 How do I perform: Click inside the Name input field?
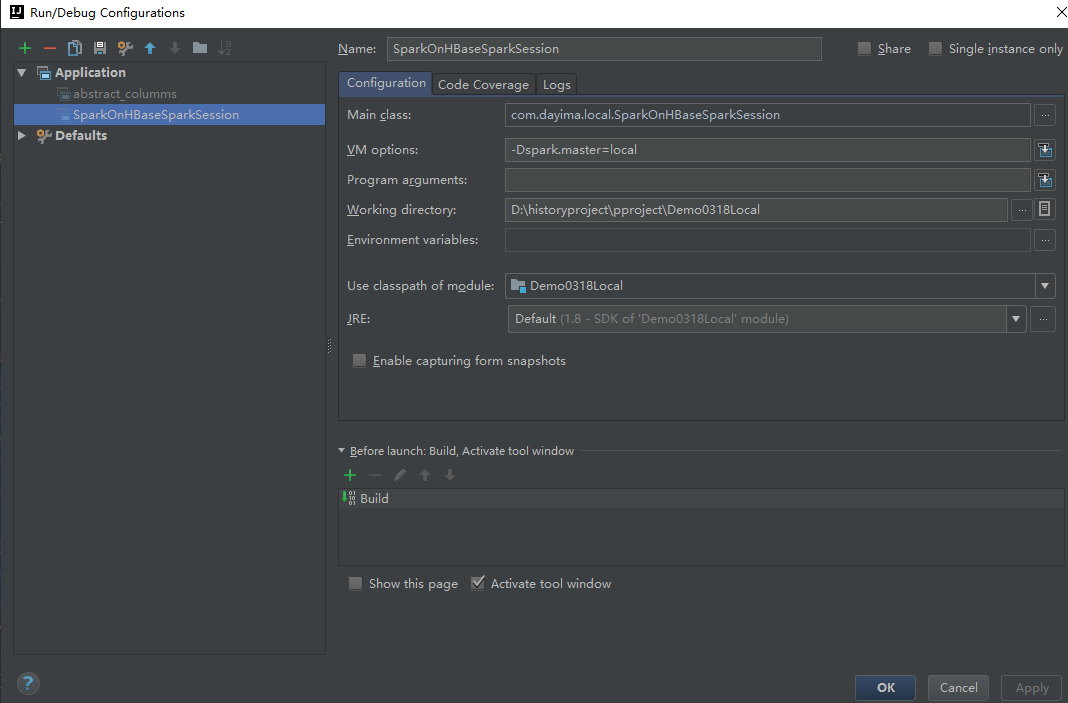(x=600, y=48)
